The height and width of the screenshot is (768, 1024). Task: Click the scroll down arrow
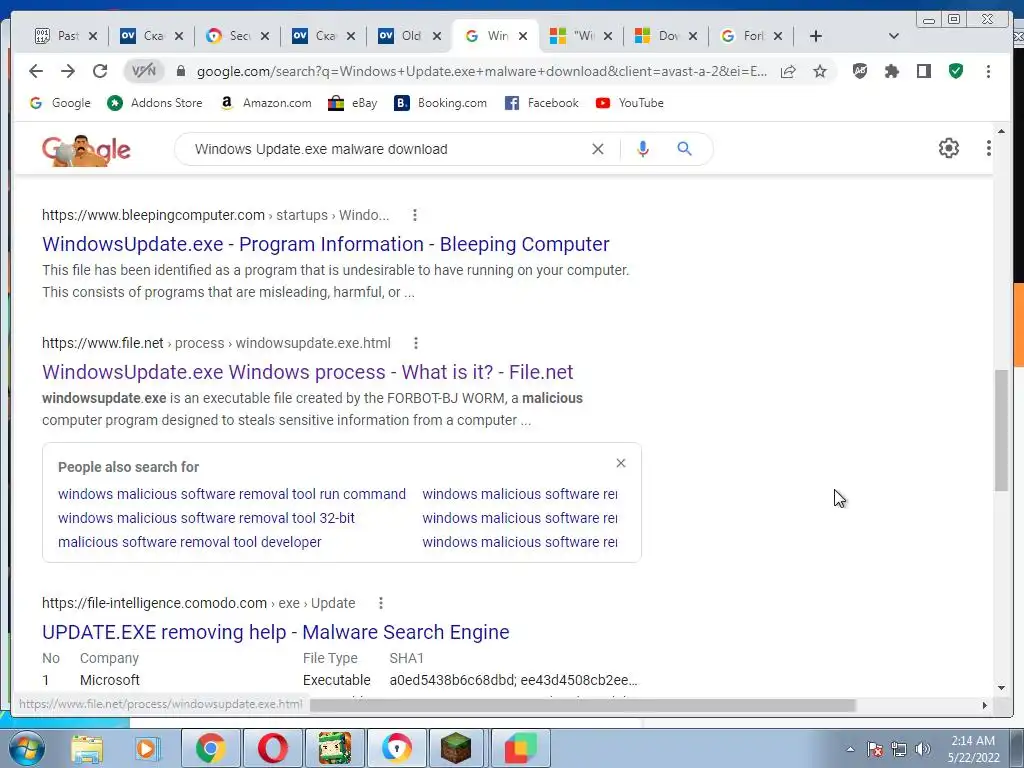[1001, 688]
